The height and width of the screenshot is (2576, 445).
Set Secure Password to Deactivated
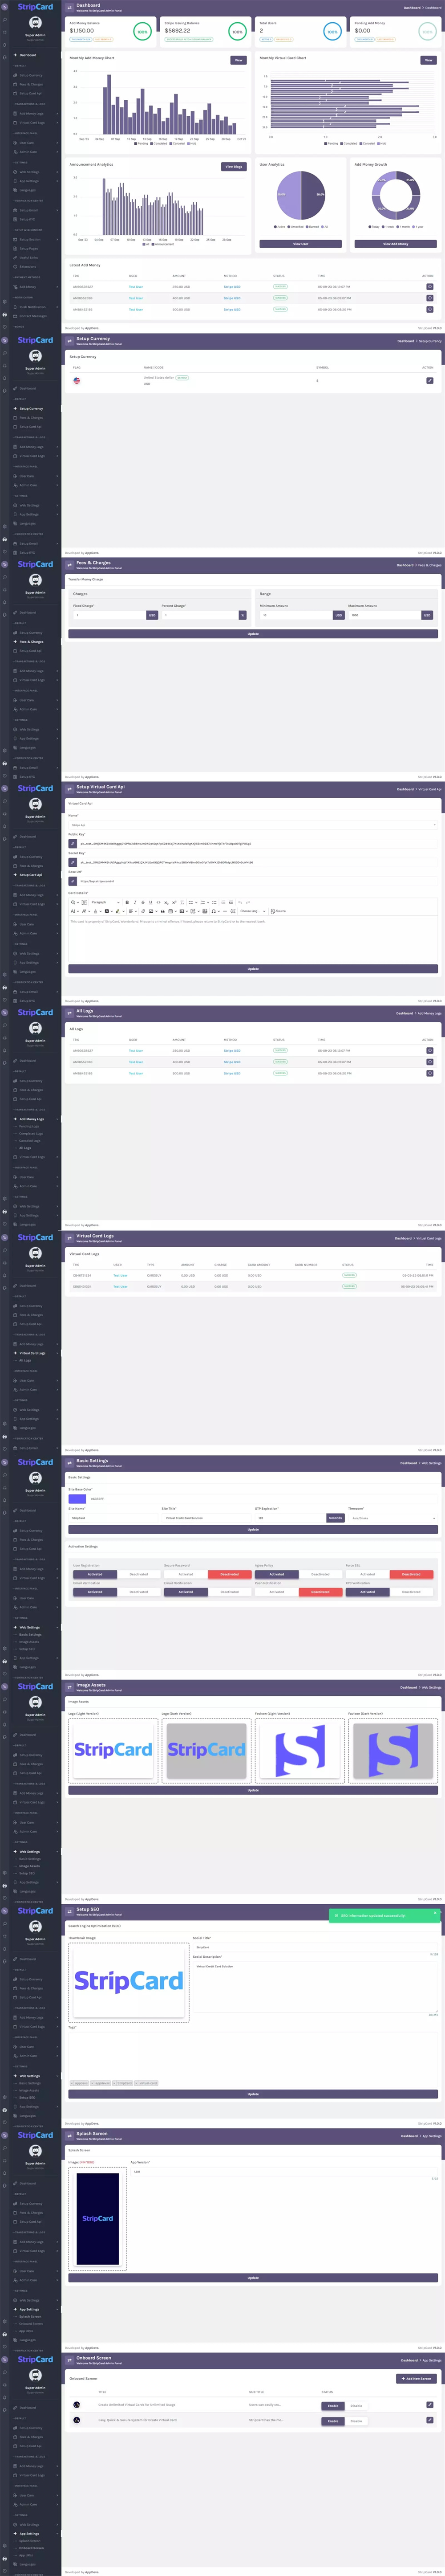(230, 1574)
